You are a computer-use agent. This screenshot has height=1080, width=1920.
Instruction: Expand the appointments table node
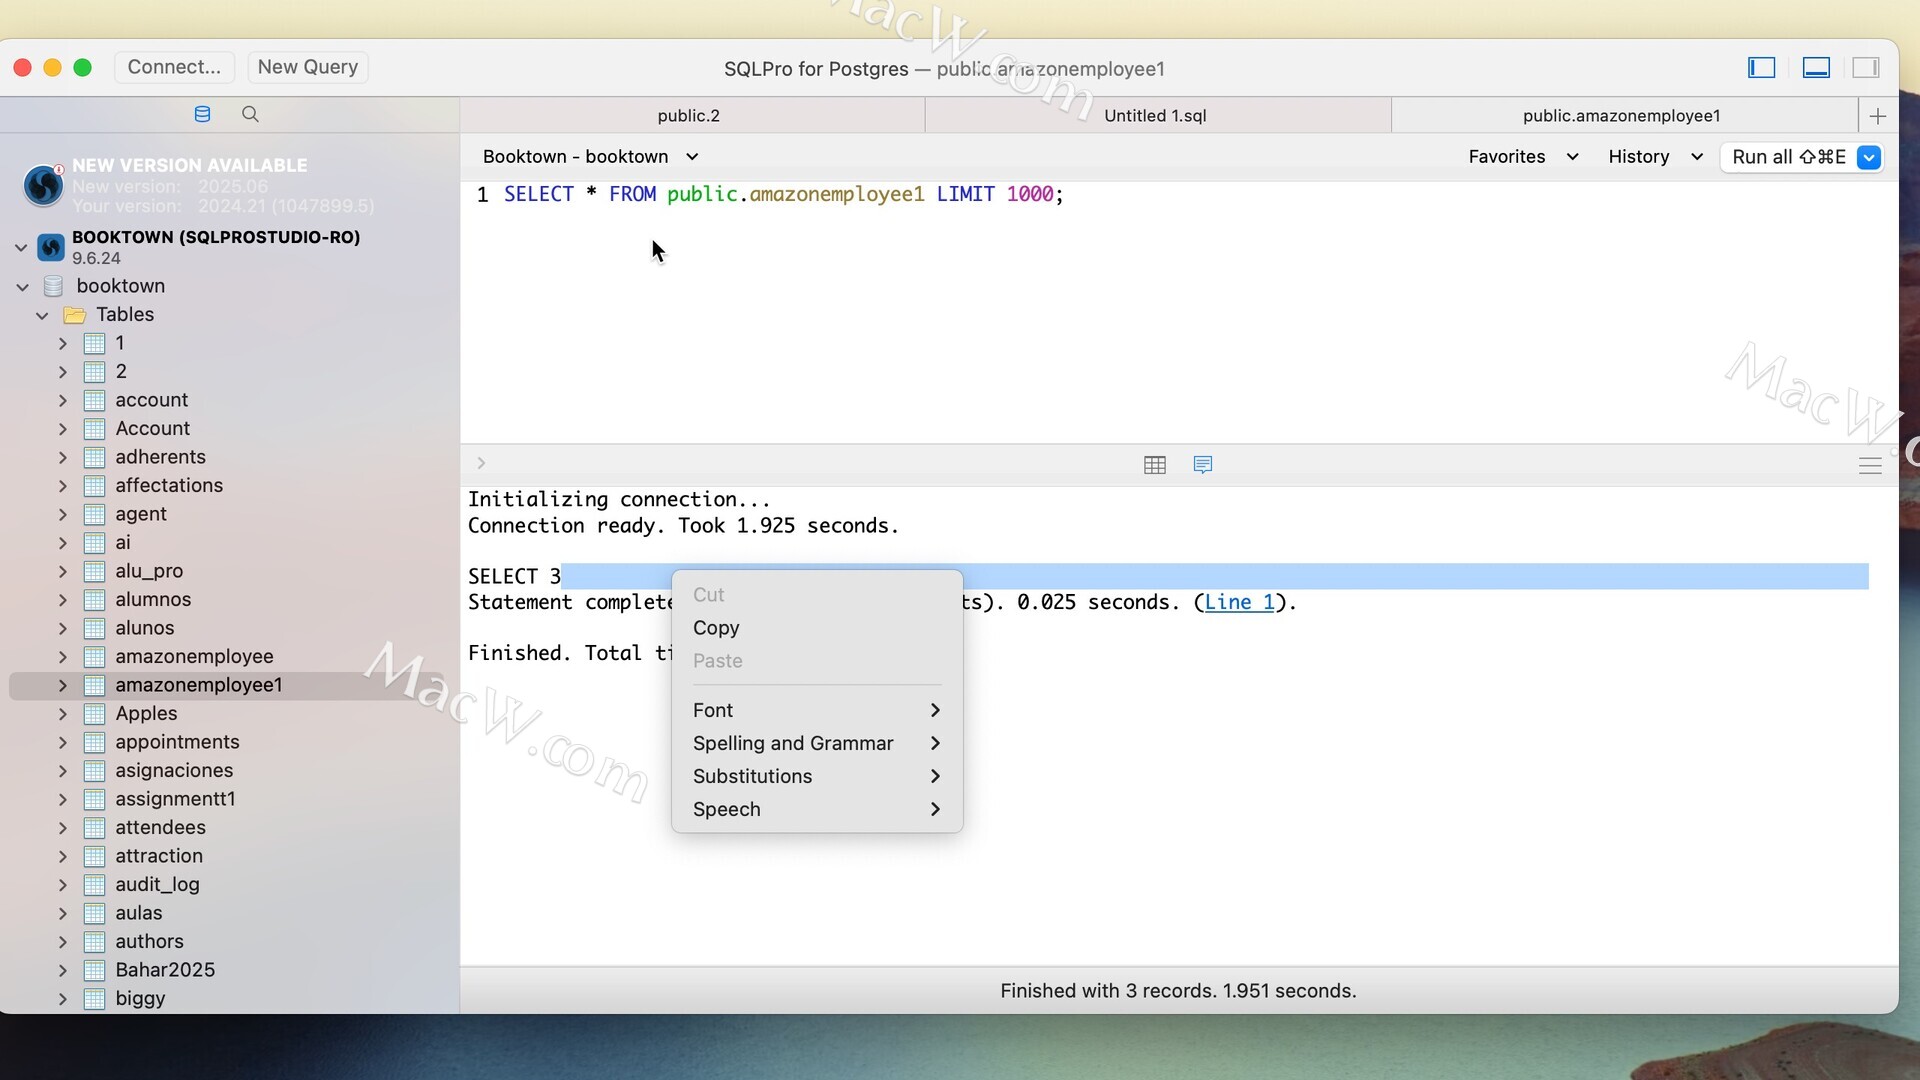tap(63, 743)
